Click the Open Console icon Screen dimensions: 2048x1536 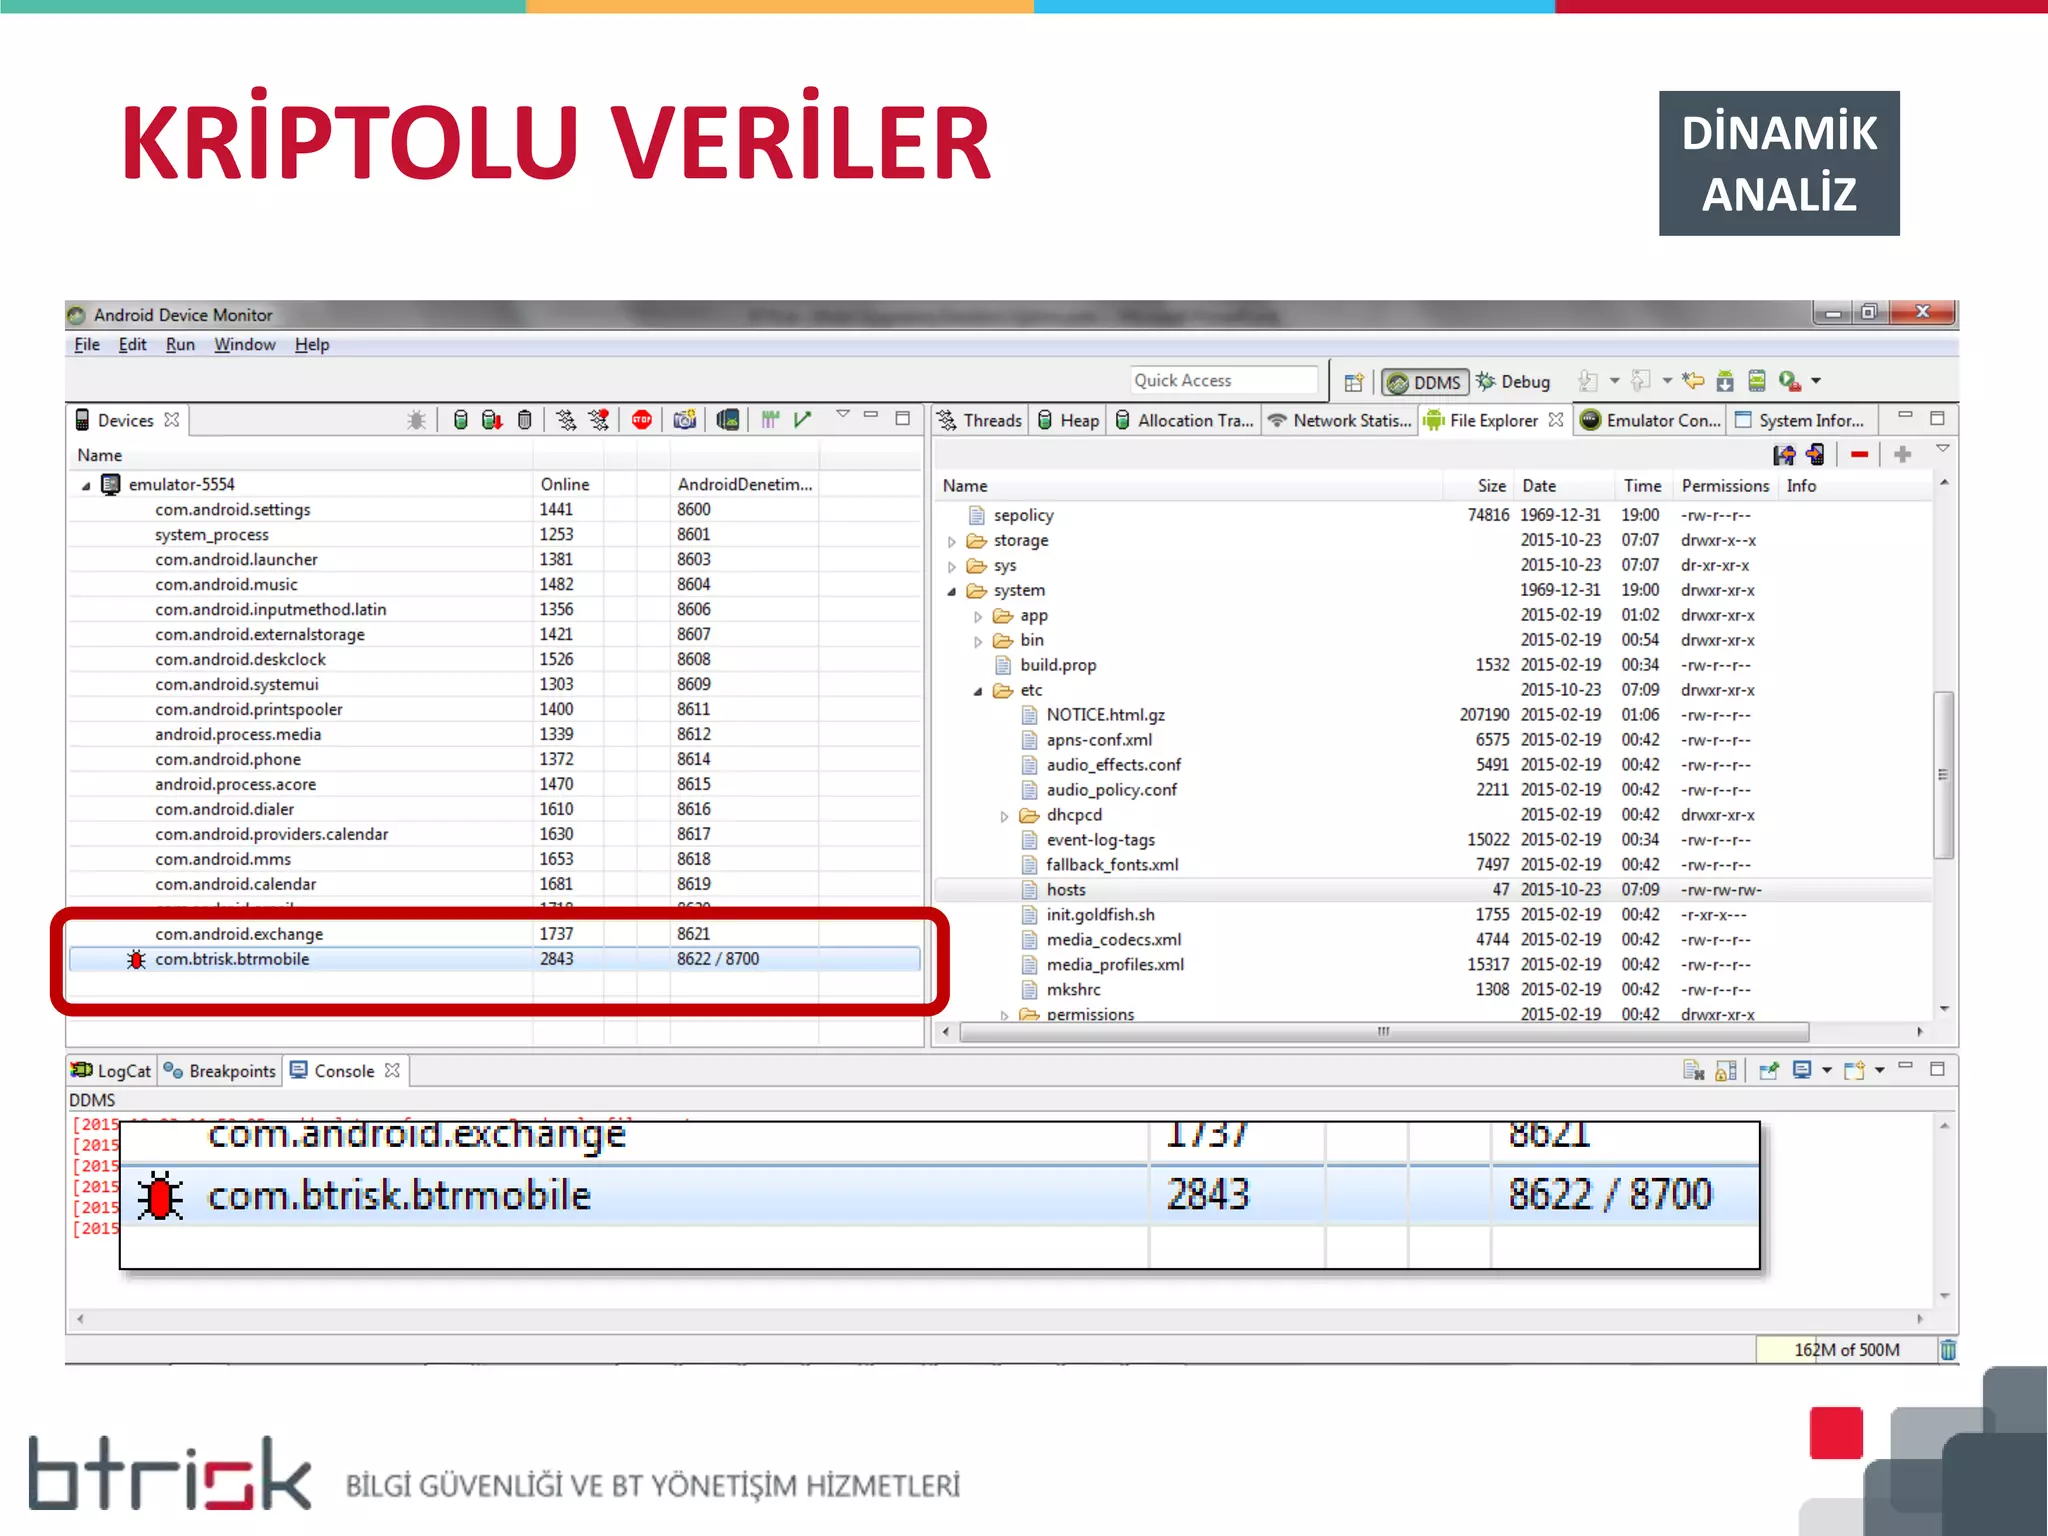(1854, 1071)
